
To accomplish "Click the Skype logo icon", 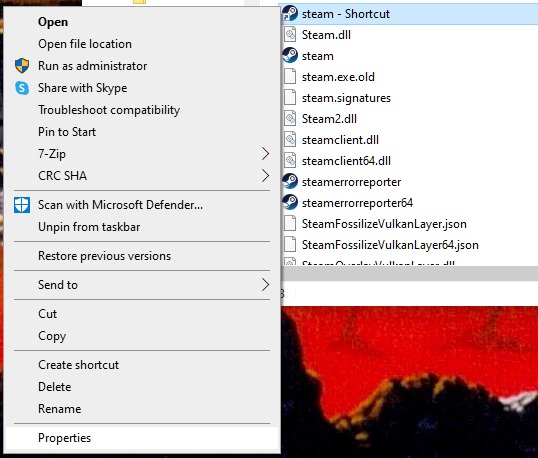I will tap(22, 88).
